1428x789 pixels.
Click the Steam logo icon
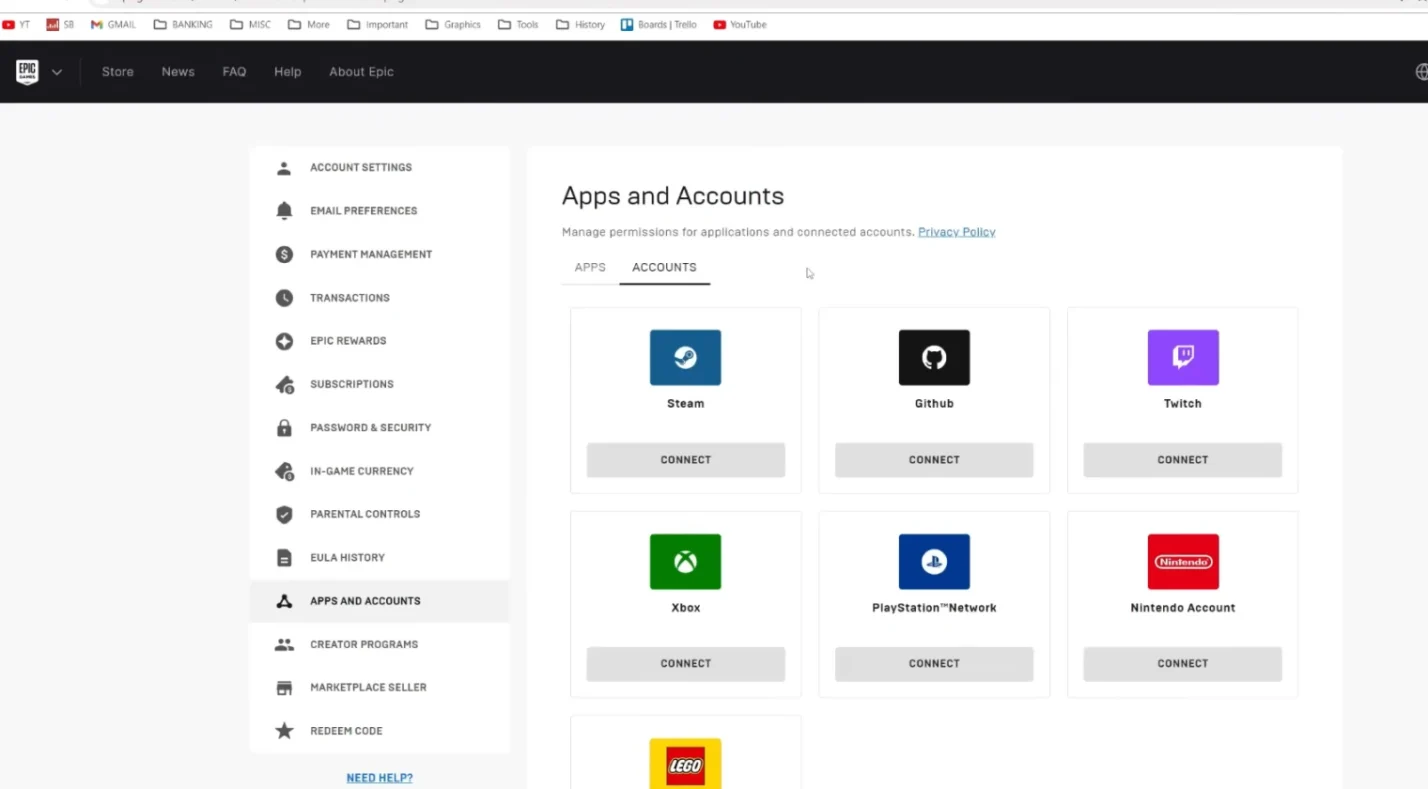(x=685, y=357)
